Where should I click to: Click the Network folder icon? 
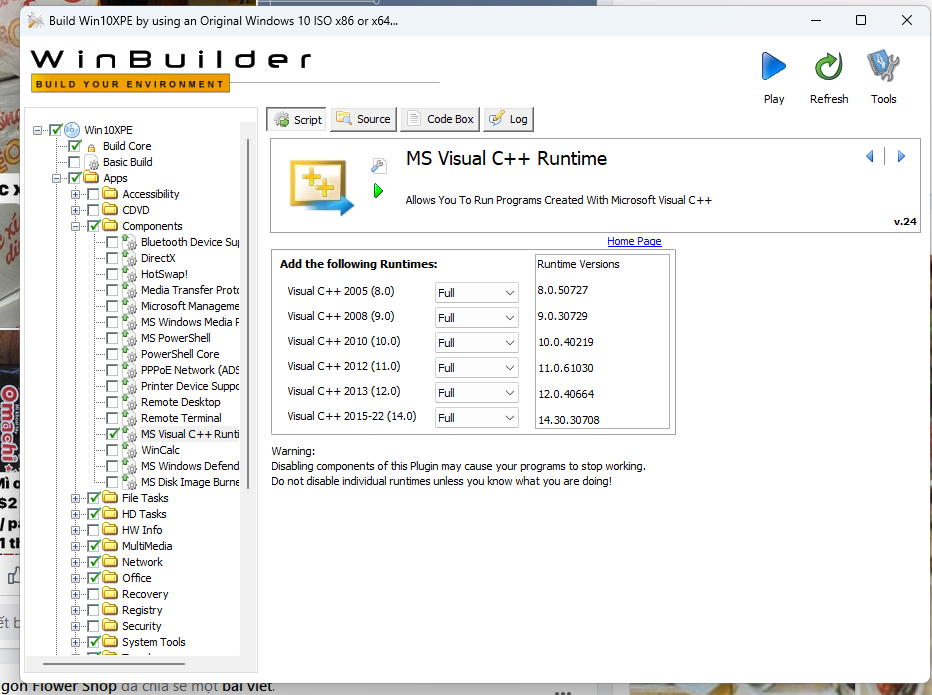click(x=110, y=562)
